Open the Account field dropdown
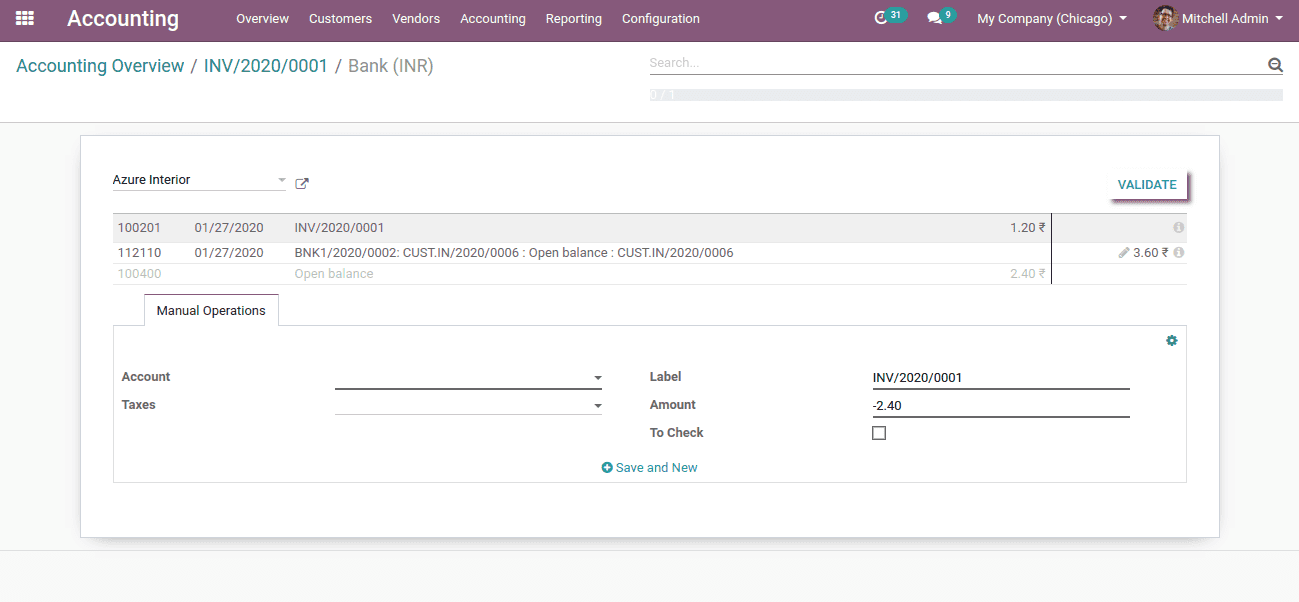The height and width of the screenshot is (602, 1299). tap(598, 378)
